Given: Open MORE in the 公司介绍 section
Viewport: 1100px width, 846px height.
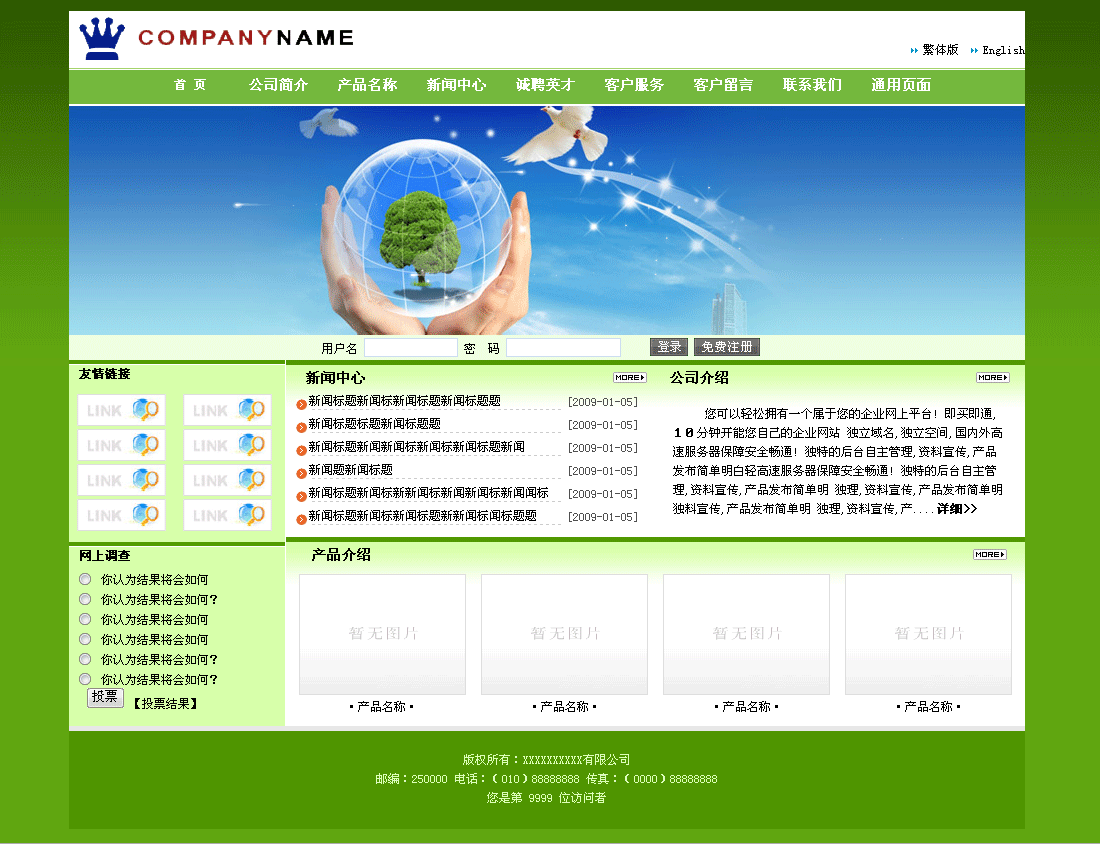Looking at the screenshot, I should (992, 378).
